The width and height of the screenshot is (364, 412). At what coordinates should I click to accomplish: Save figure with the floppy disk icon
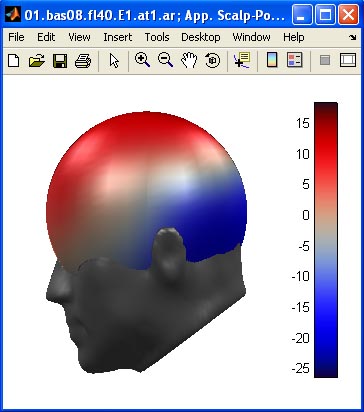[60, 61]
